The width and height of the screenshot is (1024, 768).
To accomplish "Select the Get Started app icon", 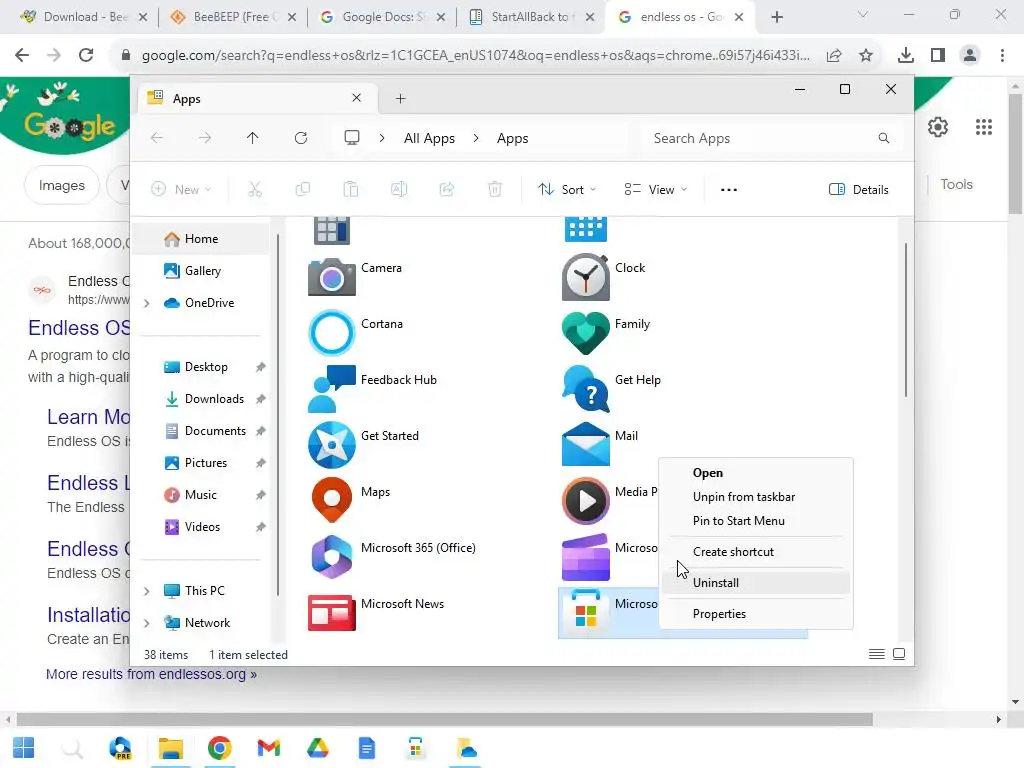I will tap(332, 445).
